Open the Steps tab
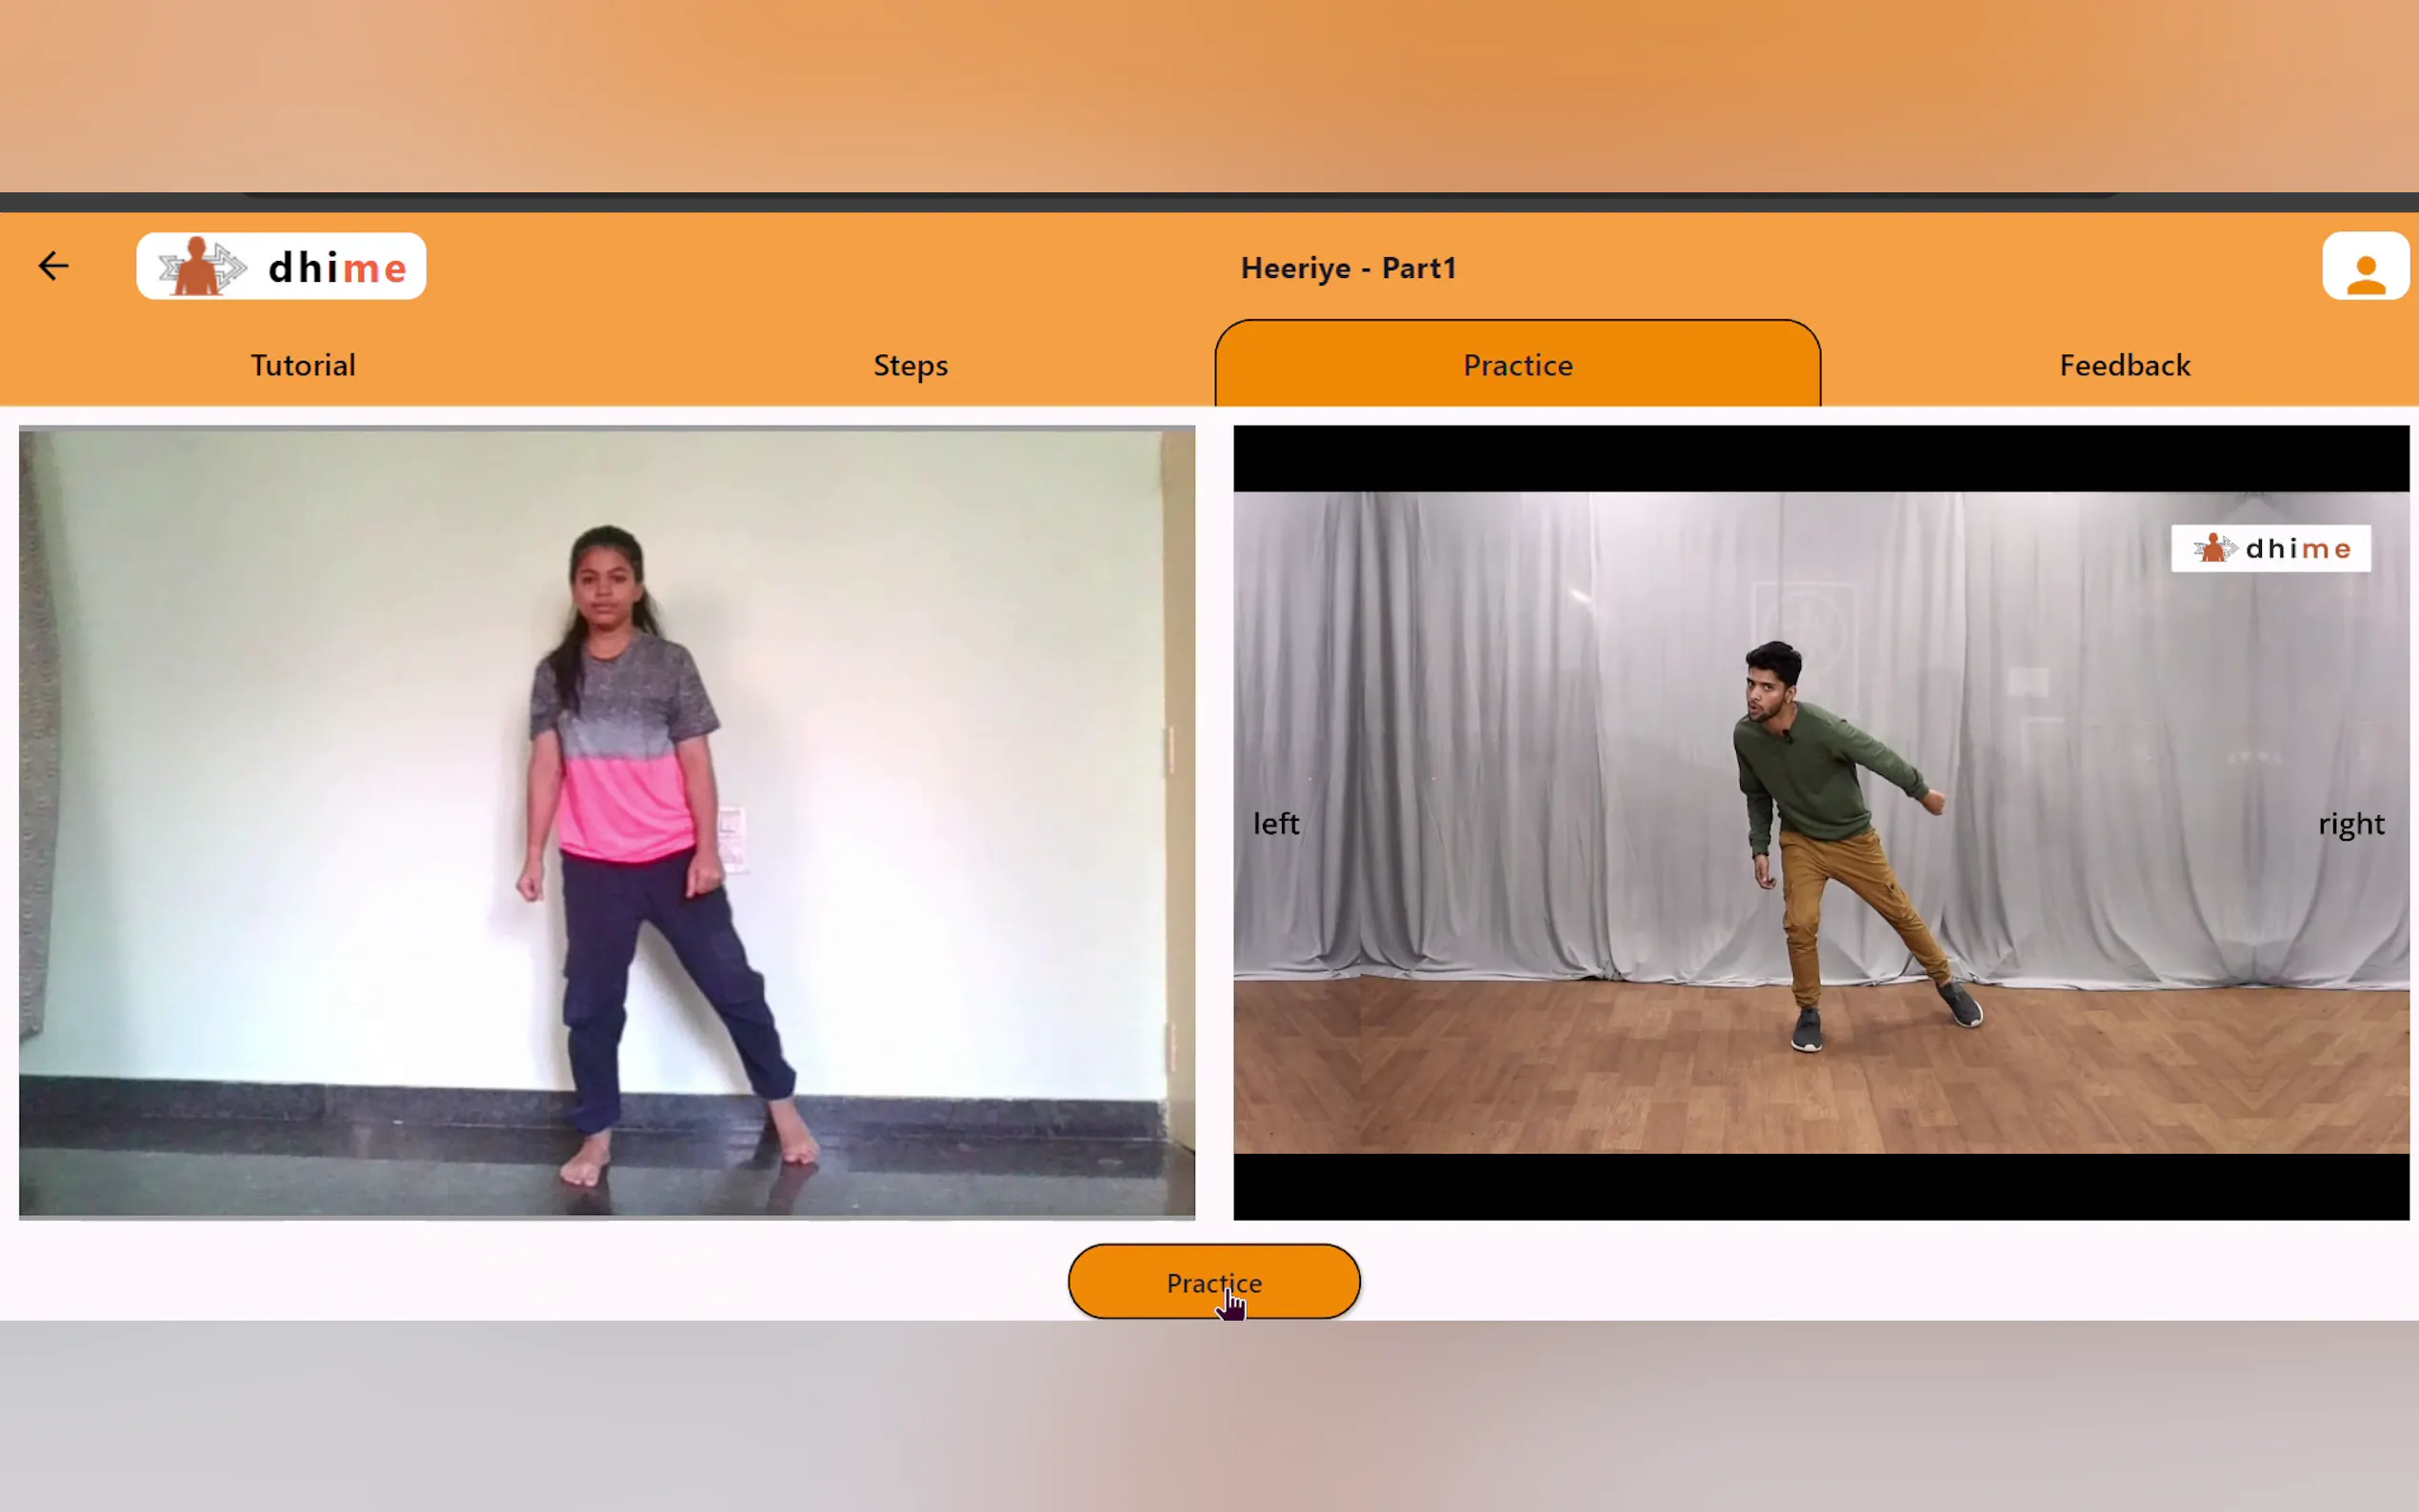The height and width of the screenshot is (1512, 2419). (x=910, y=365)
